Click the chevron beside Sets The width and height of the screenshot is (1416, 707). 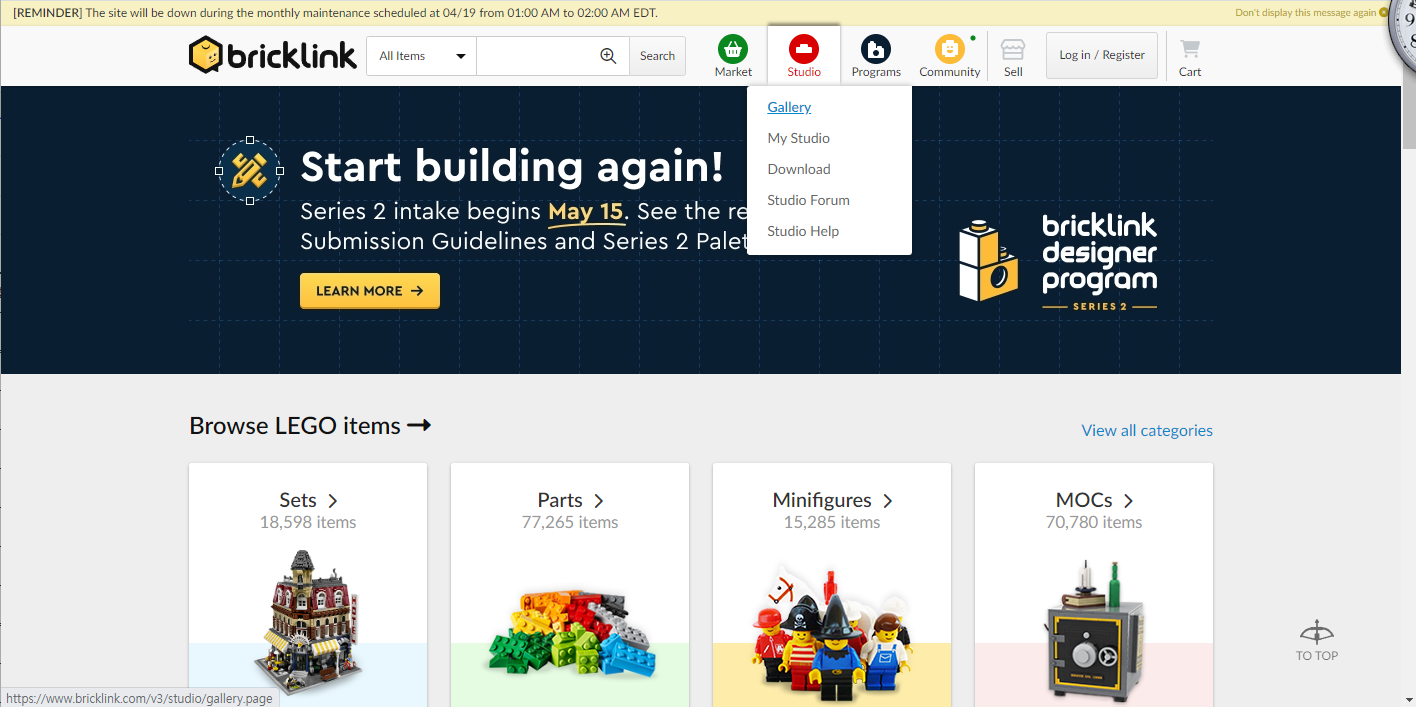tap(333, 501)
